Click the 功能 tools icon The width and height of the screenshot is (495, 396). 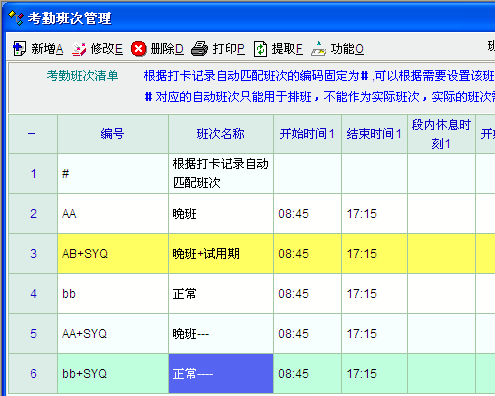(319, 49)
